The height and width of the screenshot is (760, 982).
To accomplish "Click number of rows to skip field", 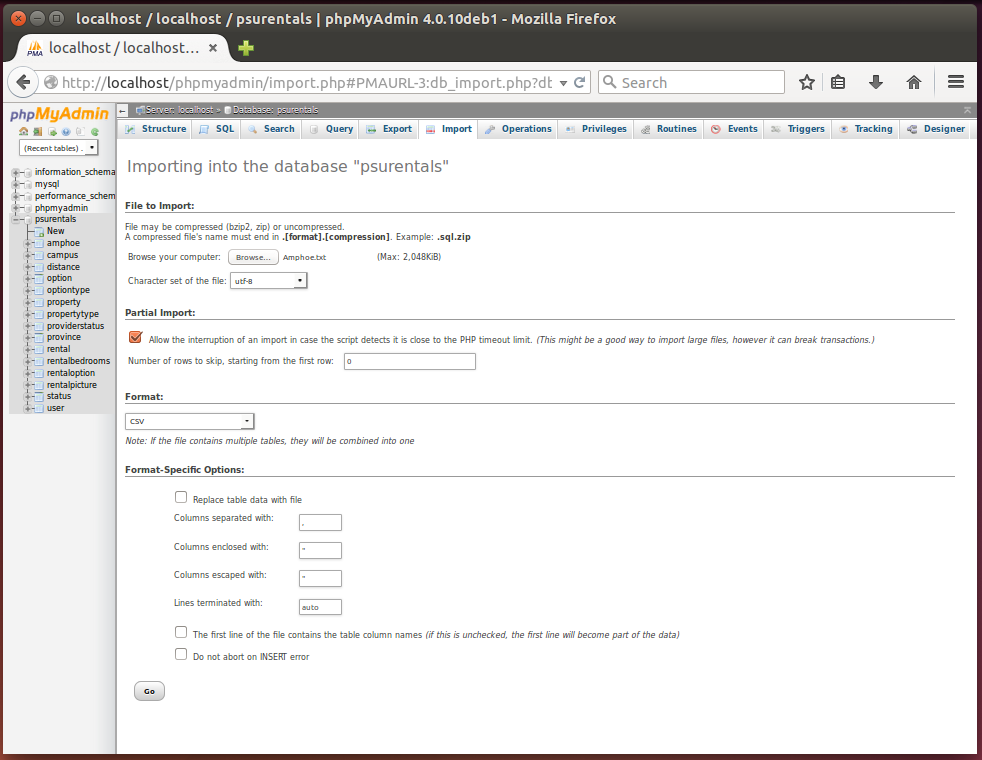I will click(410, 361).
